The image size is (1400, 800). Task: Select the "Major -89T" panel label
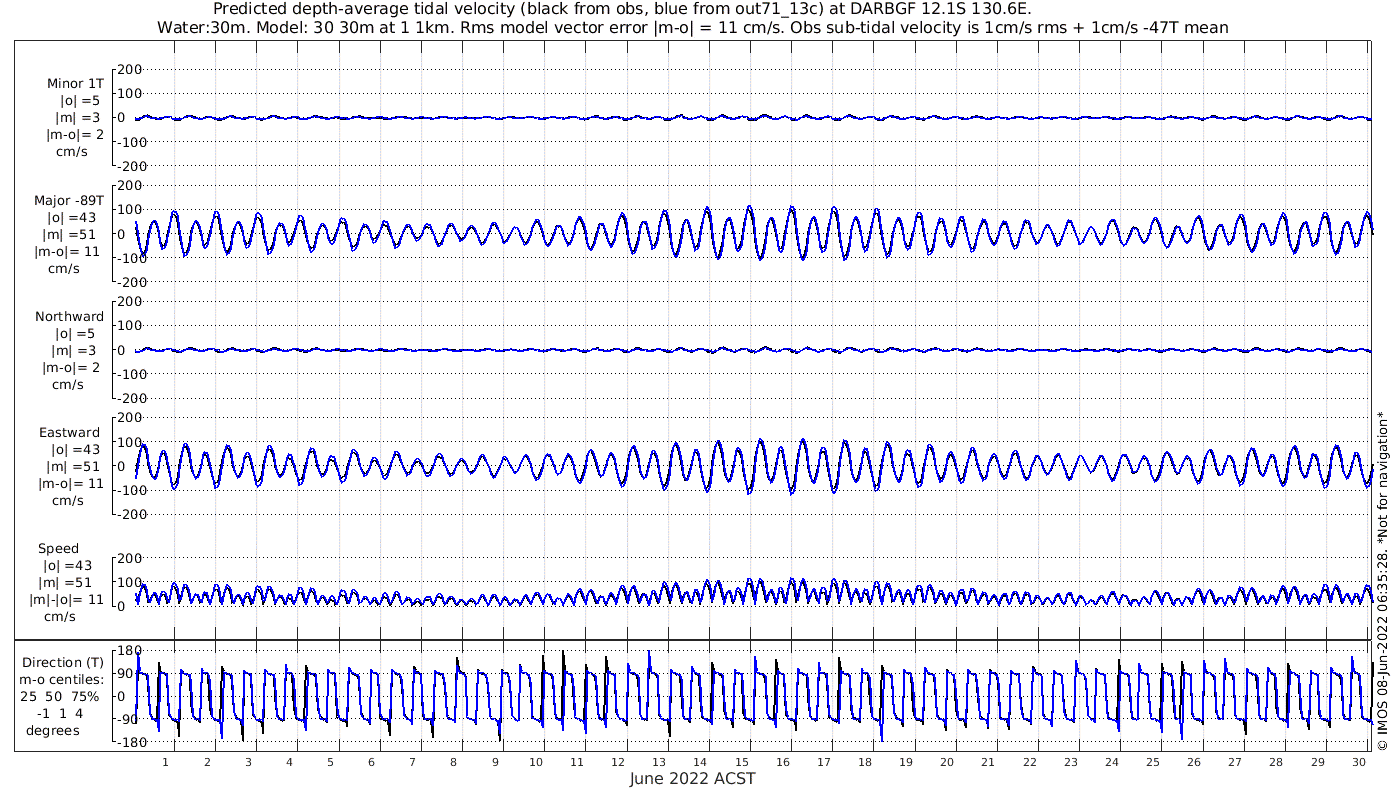pos(69,201)
